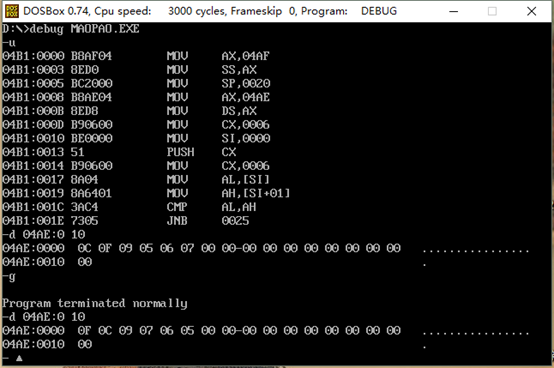Click the '-g' go command
The height and width of the screenshot is (368, 554).
9,277
